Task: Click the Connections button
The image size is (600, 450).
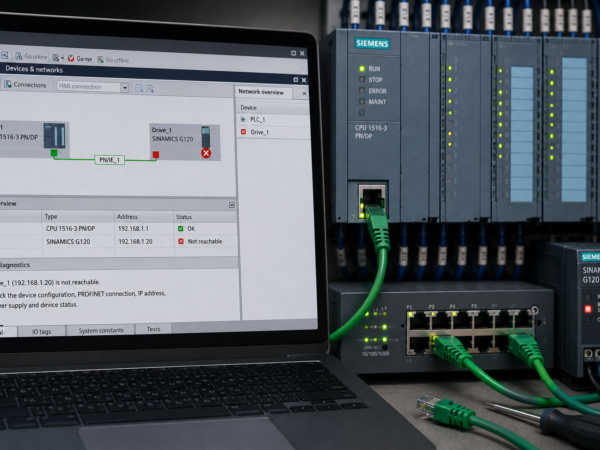Action: [x=25, y=85]
